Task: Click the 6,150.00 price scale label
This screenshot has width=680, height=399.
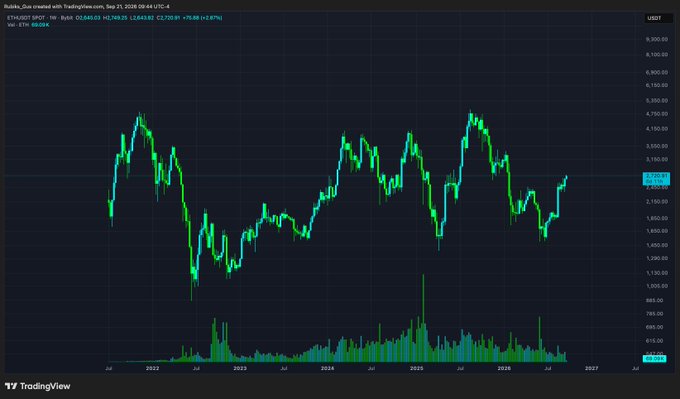Action: click(657, 85)
